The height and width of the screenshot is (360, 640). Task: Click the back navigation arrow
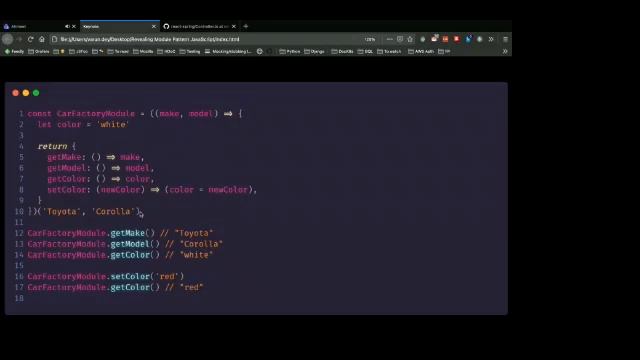click(x=7, y=39)
